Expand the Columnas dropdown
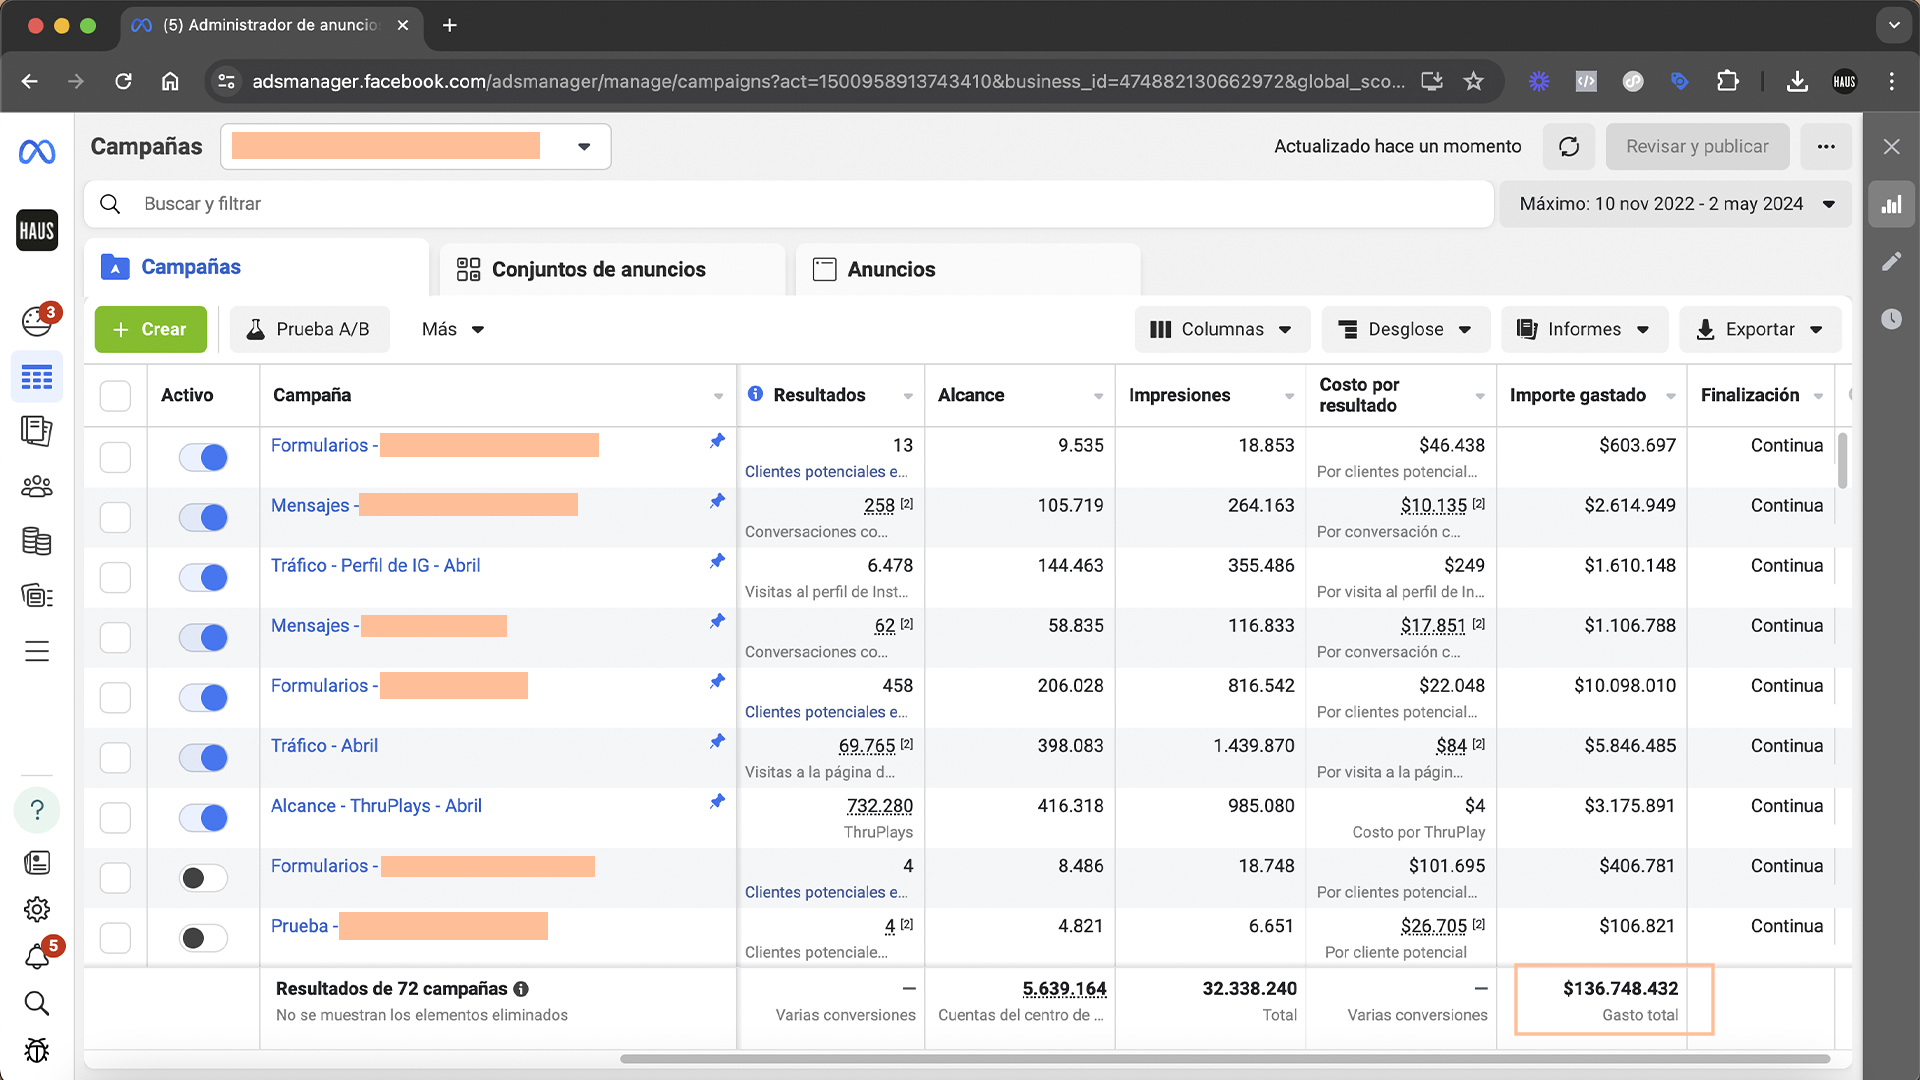1920x1080 pixels. (1221, 330)
